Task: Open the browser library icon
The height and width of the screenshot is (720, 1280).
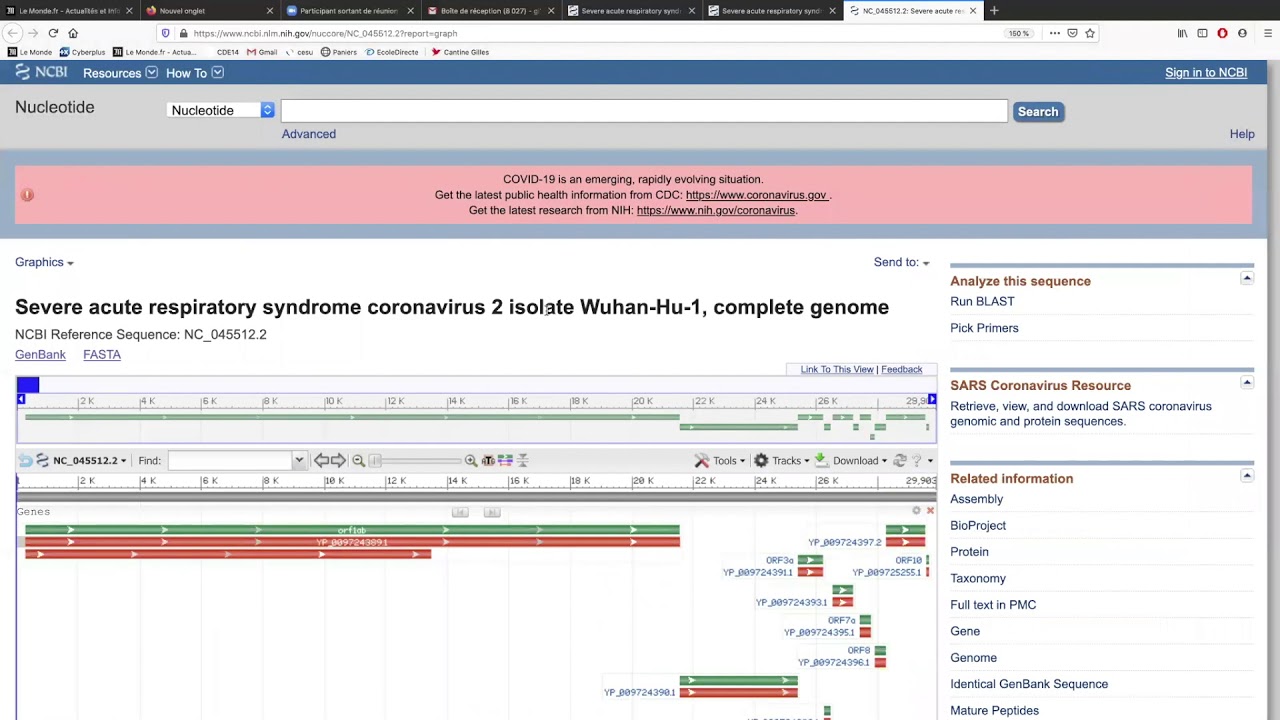Action: point(1182,33)
